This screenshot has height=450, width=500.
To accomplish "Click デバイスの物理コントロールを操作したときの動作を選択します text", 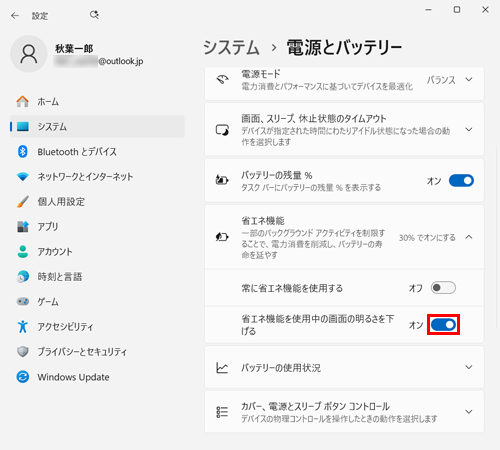I will coord(339,419).
